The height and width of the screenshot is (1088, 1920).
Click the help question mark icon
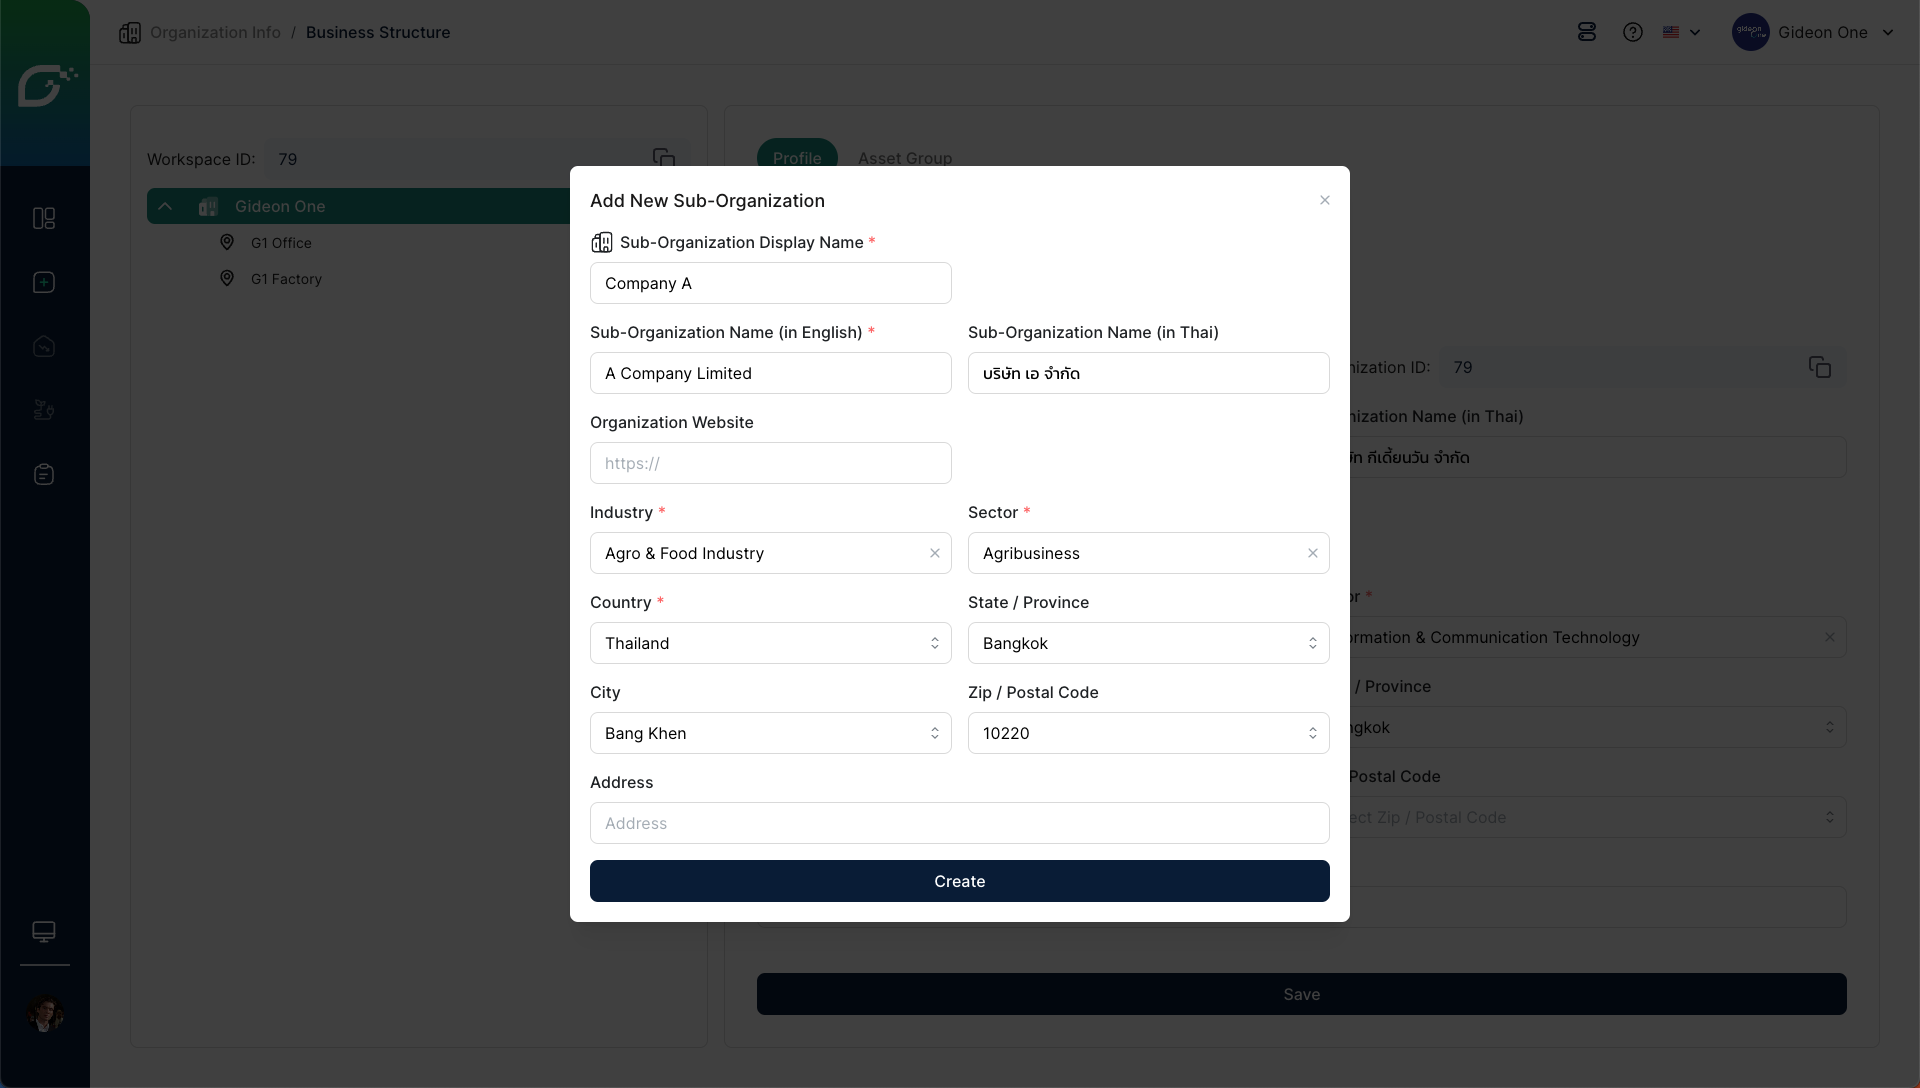click(x=1632, y=32)
